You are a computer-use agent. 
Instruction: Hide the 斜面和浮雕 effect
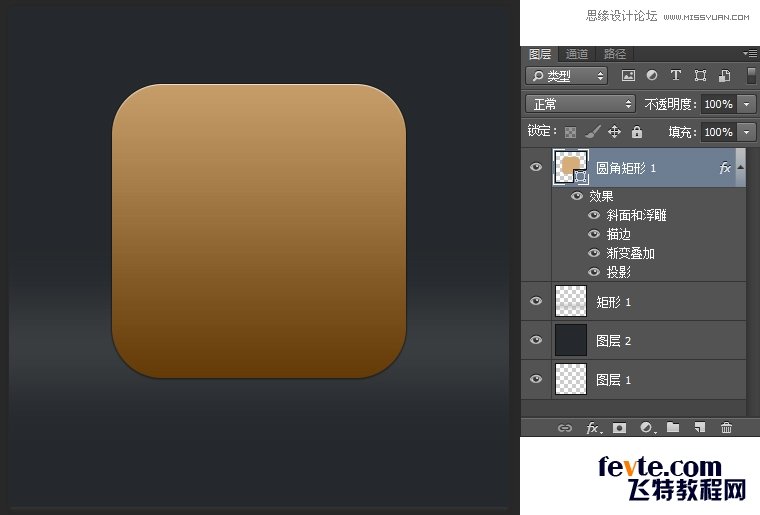point(594,215)
